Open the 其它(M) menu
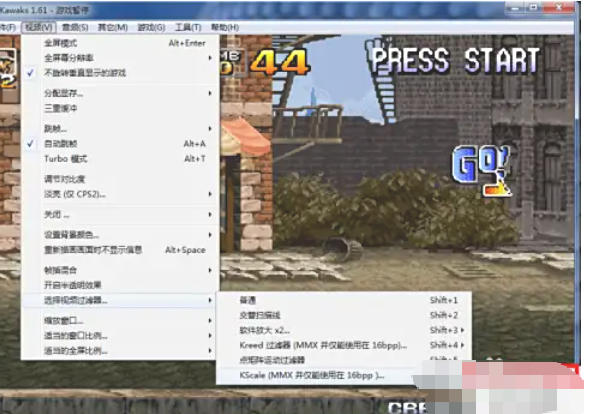The height and width of the screenshot is (414, 594). pos(113,27)
